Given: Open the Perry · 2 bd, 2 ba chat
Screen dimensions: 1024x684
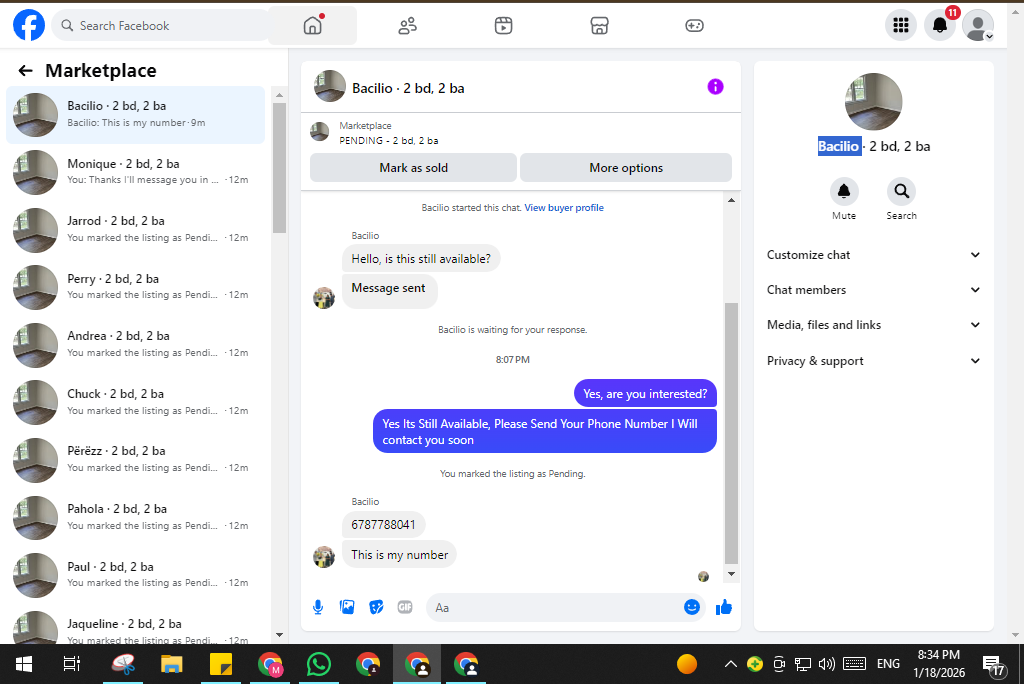Looking at the screenshot, I should (x=136, y=287).
